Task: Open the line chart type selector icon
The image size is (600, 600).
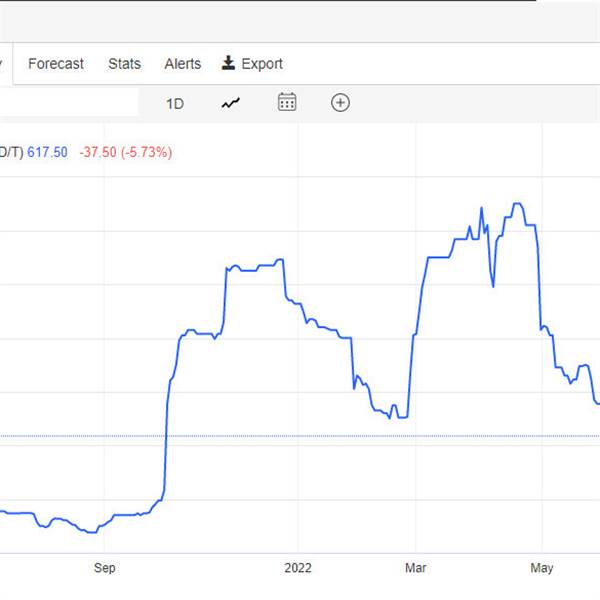Action: 231,103
